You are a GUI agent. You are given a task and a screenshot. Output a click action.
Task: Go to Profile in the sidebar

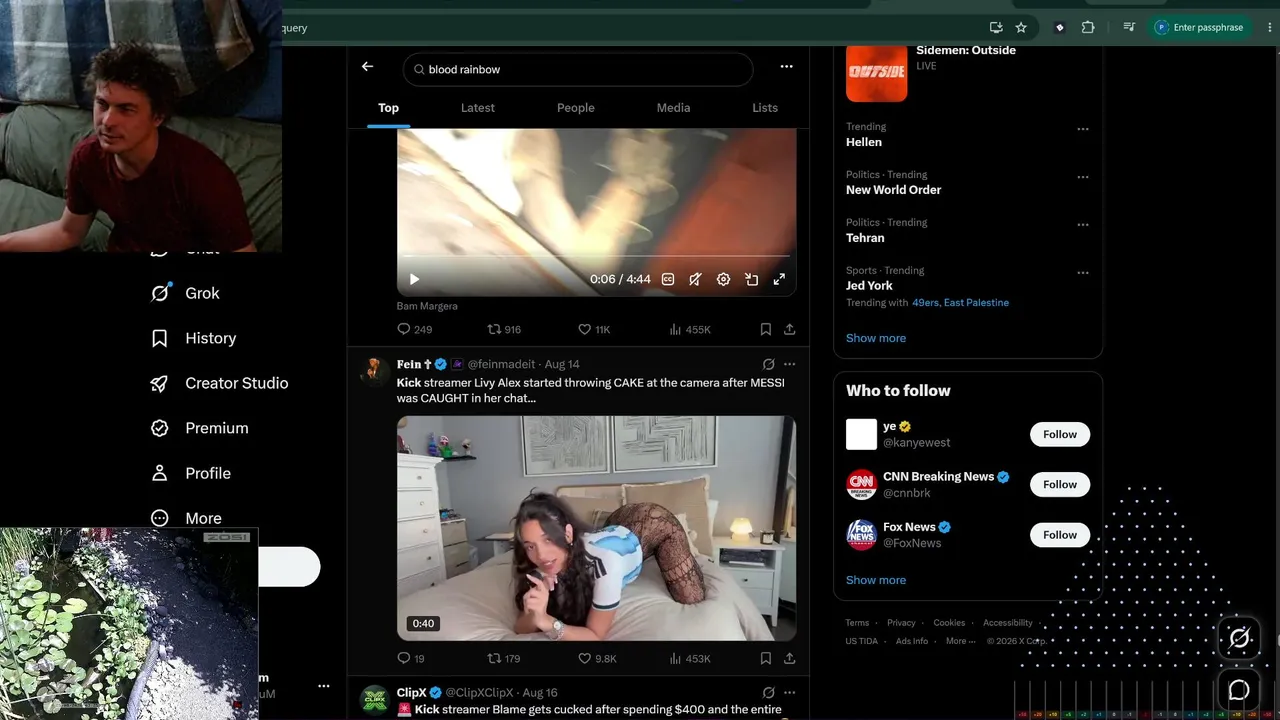(190, 473)
